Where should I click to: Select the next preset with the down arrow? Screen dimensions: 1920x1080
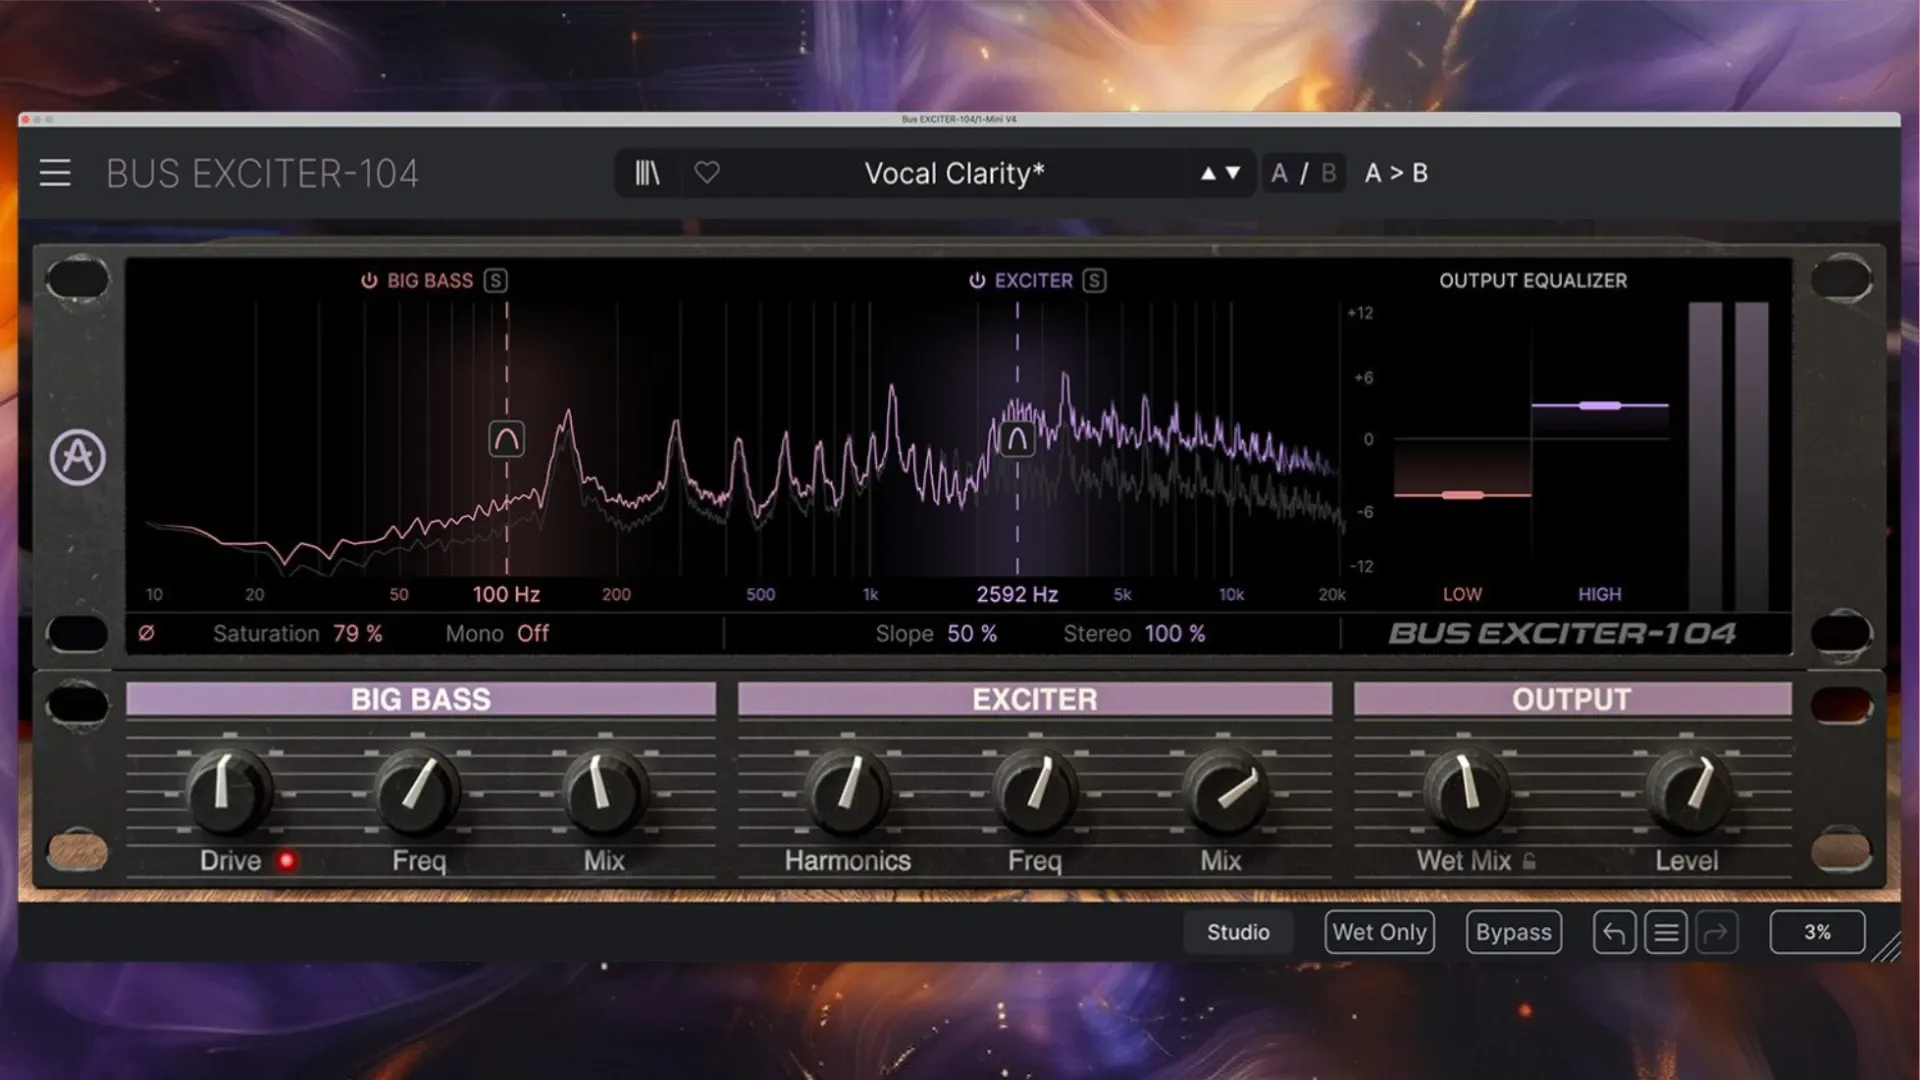coord(1233,172)
